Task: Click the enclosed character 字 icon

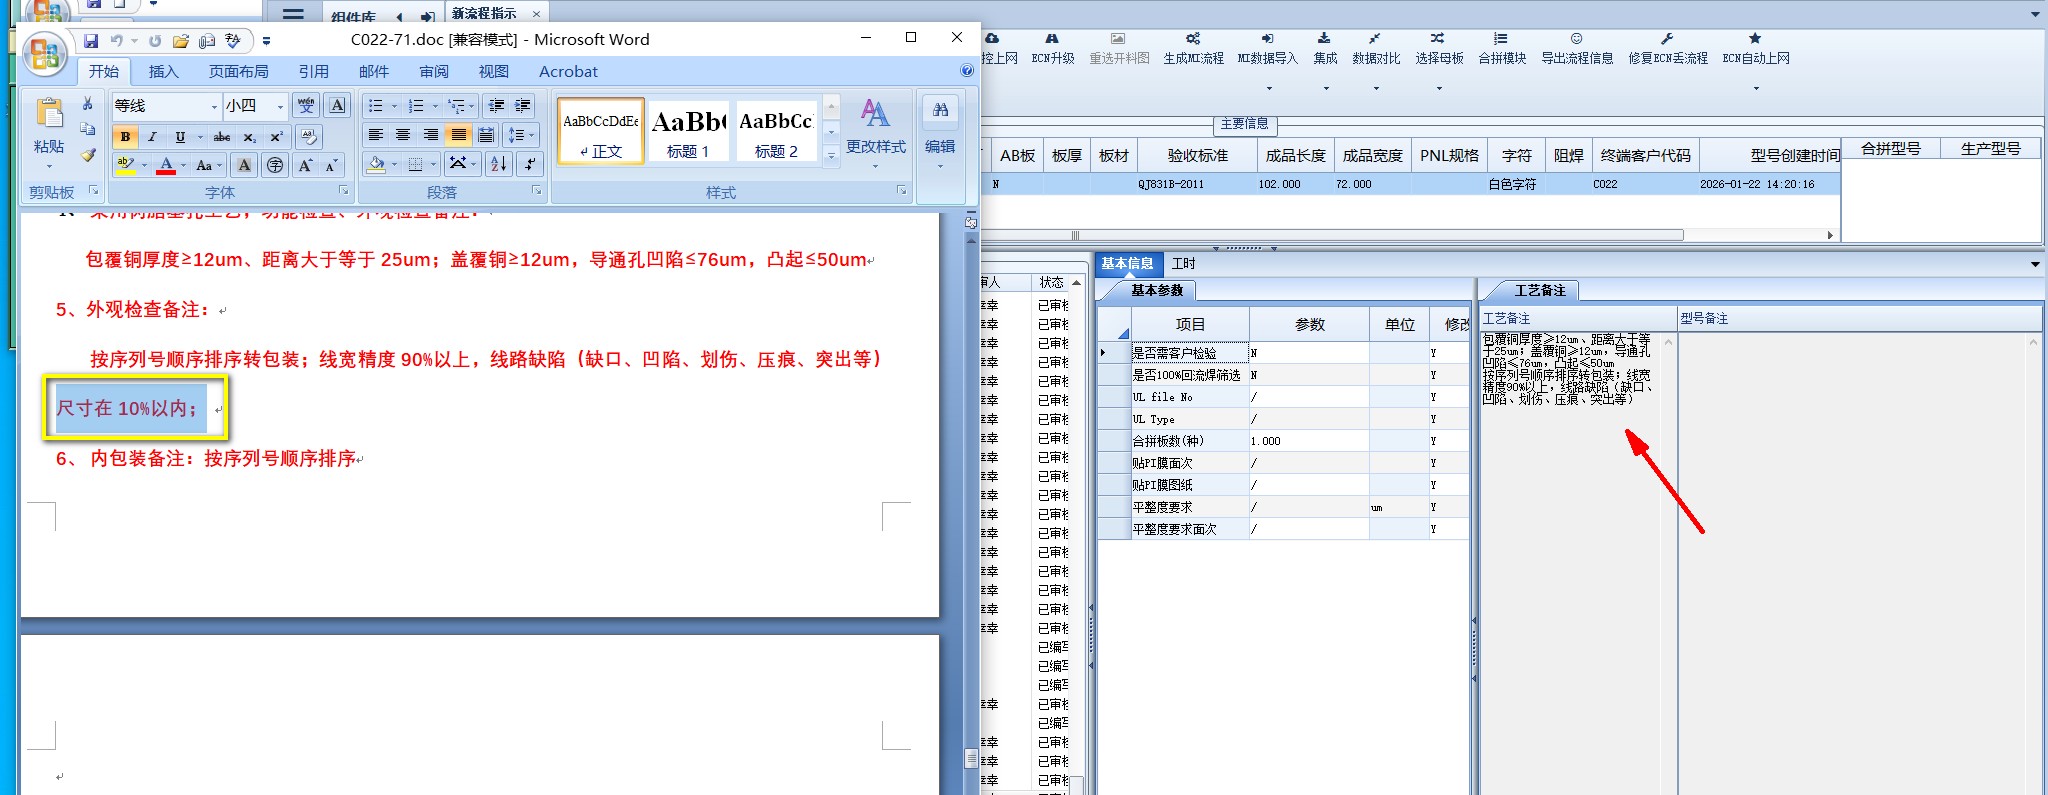Action: 275,165
